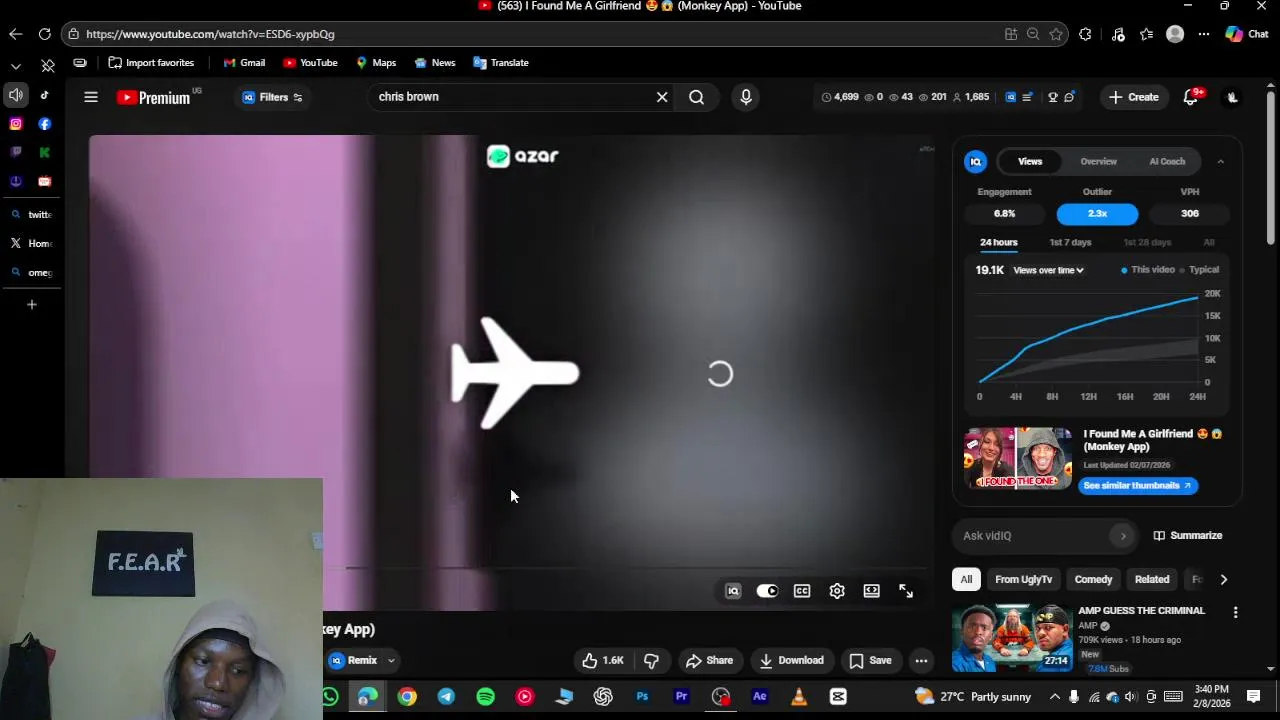Start voice search with the microphone

click(745, 97)
